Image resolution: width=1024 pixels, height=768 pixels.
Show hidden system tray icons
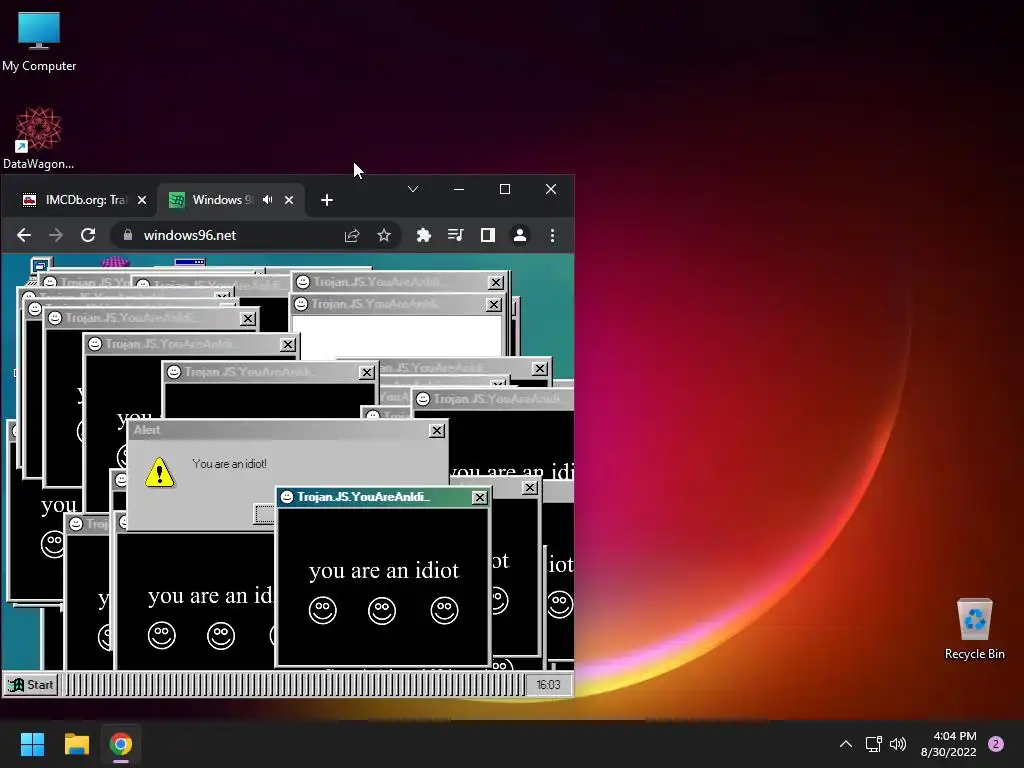(846, 744)
